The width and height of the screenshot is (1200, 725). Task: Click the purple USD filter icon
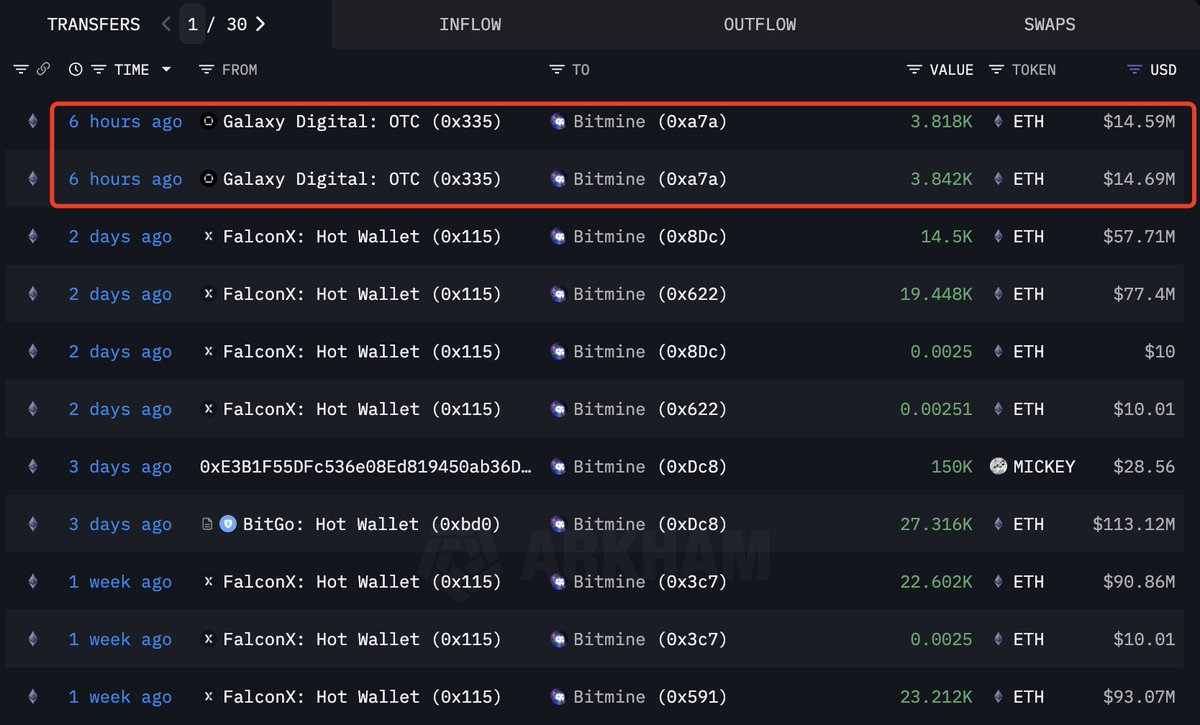pos(1134,69)
